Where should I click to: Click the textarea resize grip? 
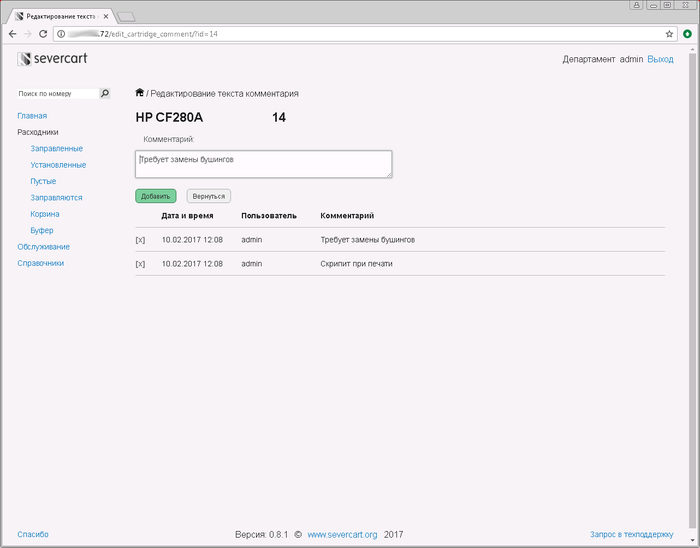[x=390, y=175]
